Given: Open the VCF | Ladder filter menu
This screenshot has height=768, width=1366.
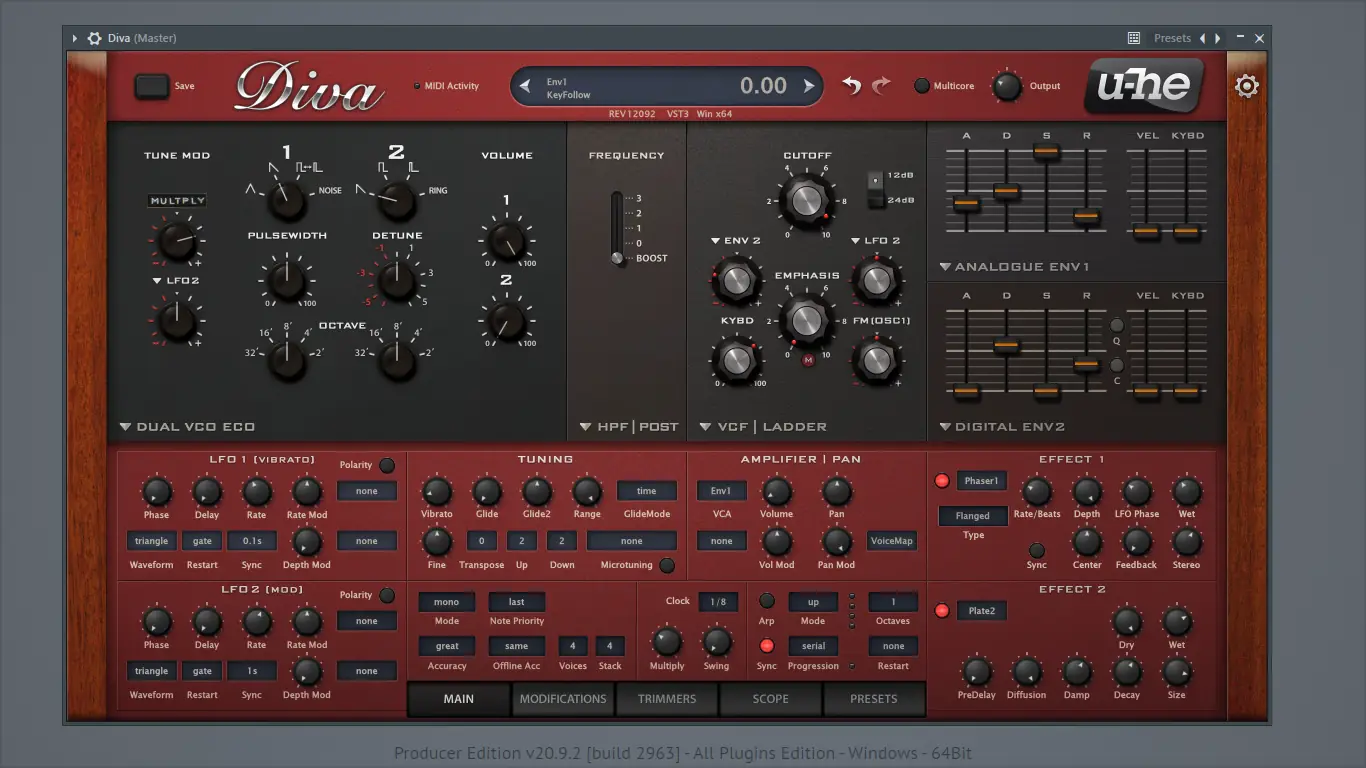Looking at the screenshot, I should click(x=763, y=427).
